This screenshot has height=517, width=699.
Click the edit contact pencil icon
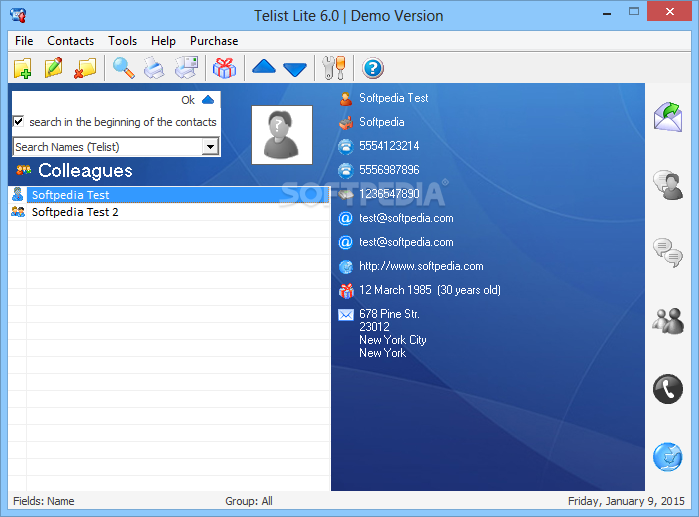point(53,68)
